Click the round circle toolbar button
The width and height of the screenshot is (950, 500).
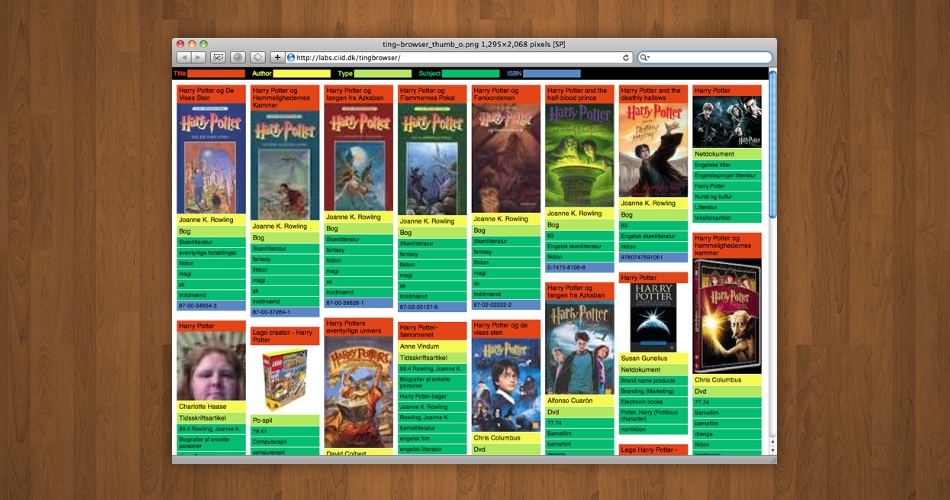point(238,57)
